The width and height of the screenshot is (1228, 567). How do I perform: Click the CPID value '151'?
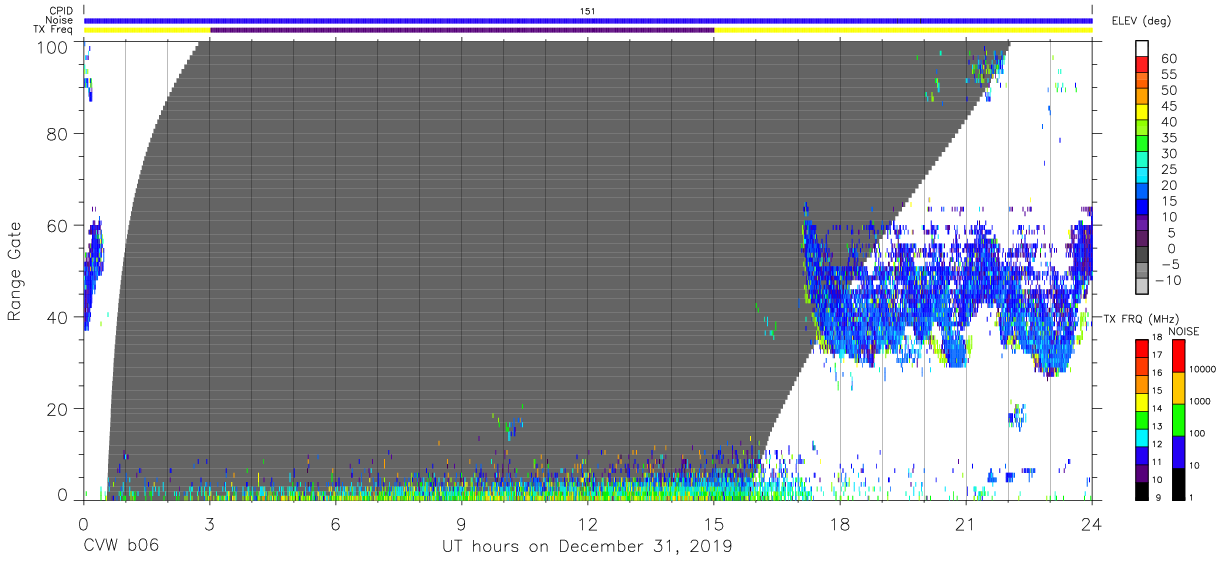click(x=588, y=11)
